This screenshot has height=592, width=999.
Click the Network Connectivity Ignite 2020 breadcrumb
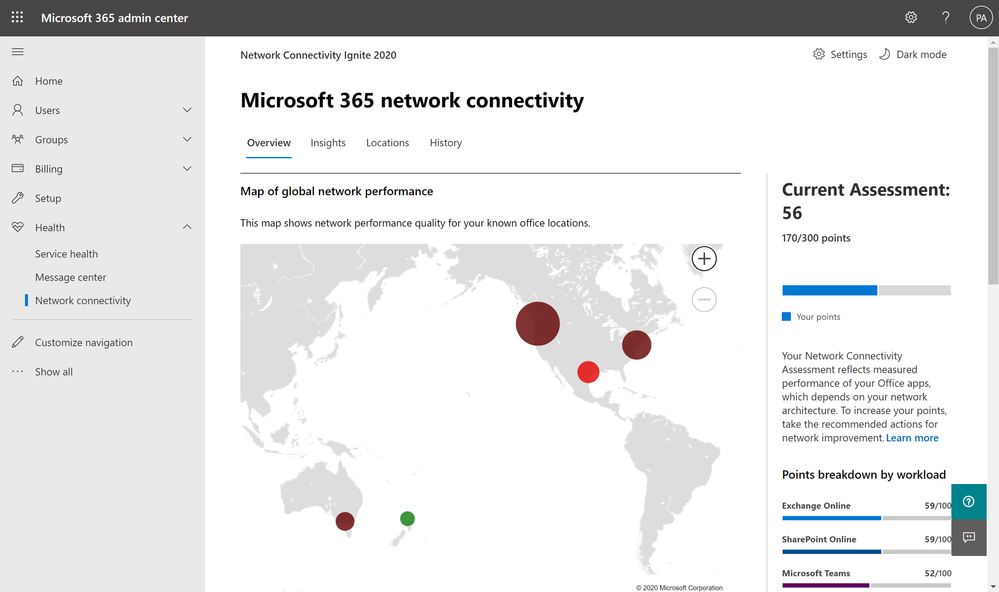pos(318,55)
